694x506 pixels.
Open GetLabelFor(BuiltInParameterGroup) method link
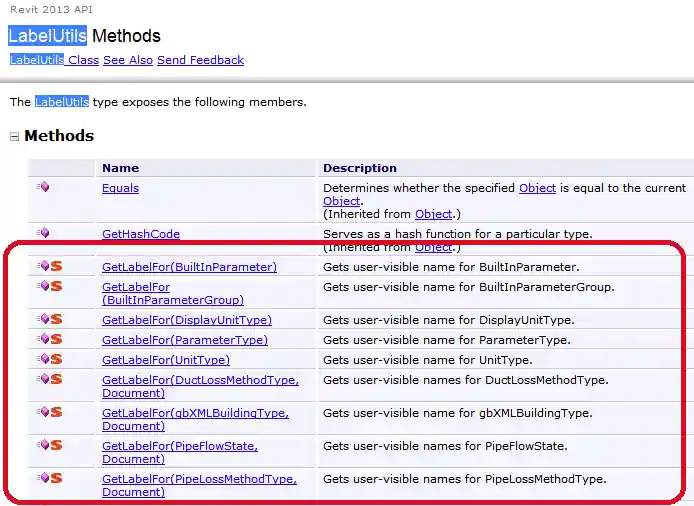[172, 293]
